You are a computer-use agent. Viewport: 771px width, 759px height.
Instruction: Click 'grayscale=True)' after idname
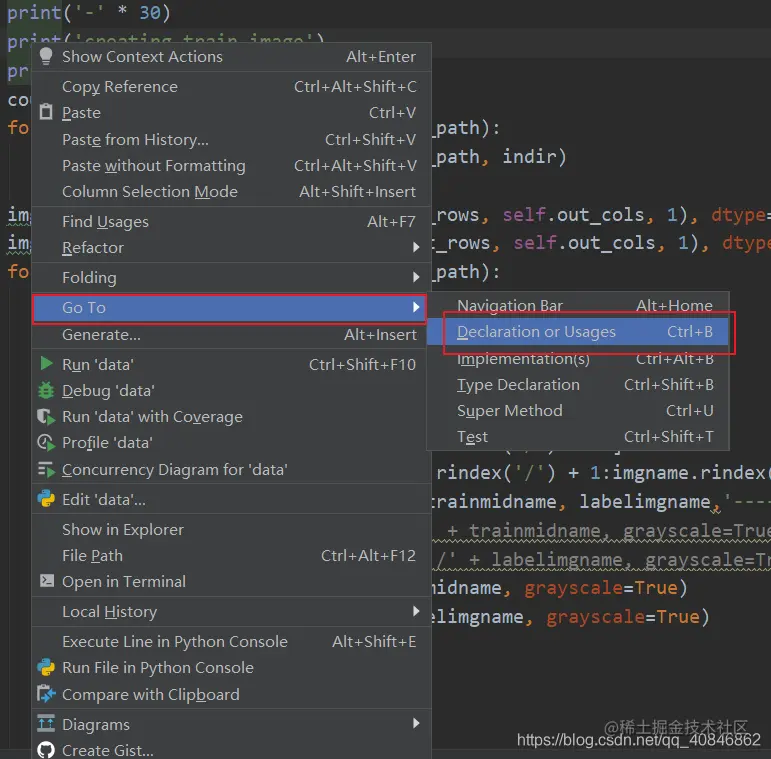tap(605, 588)
